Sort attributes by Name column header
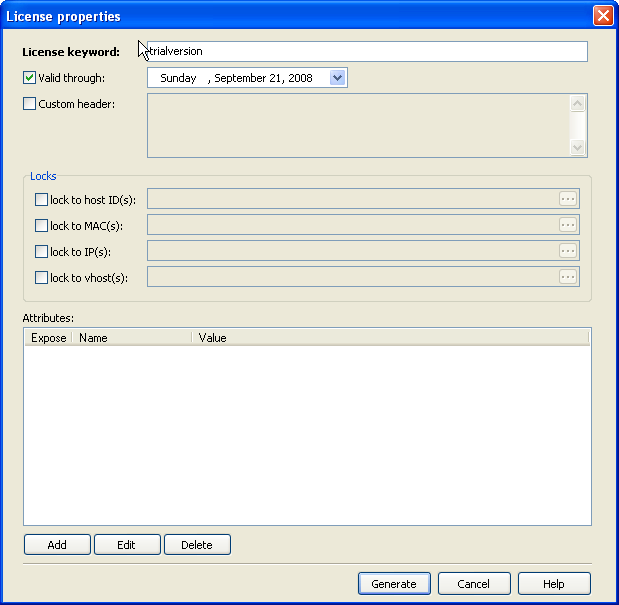 pos(130,338)
